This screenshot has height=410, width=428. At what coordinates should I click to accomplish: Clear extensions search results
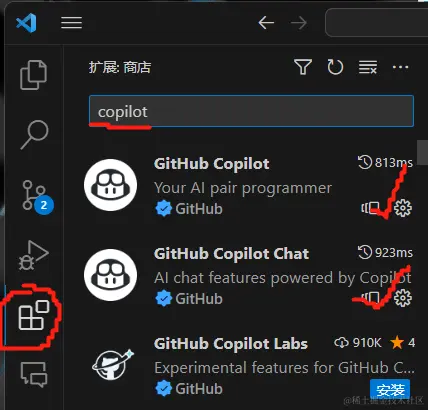[x=368, y=67]
